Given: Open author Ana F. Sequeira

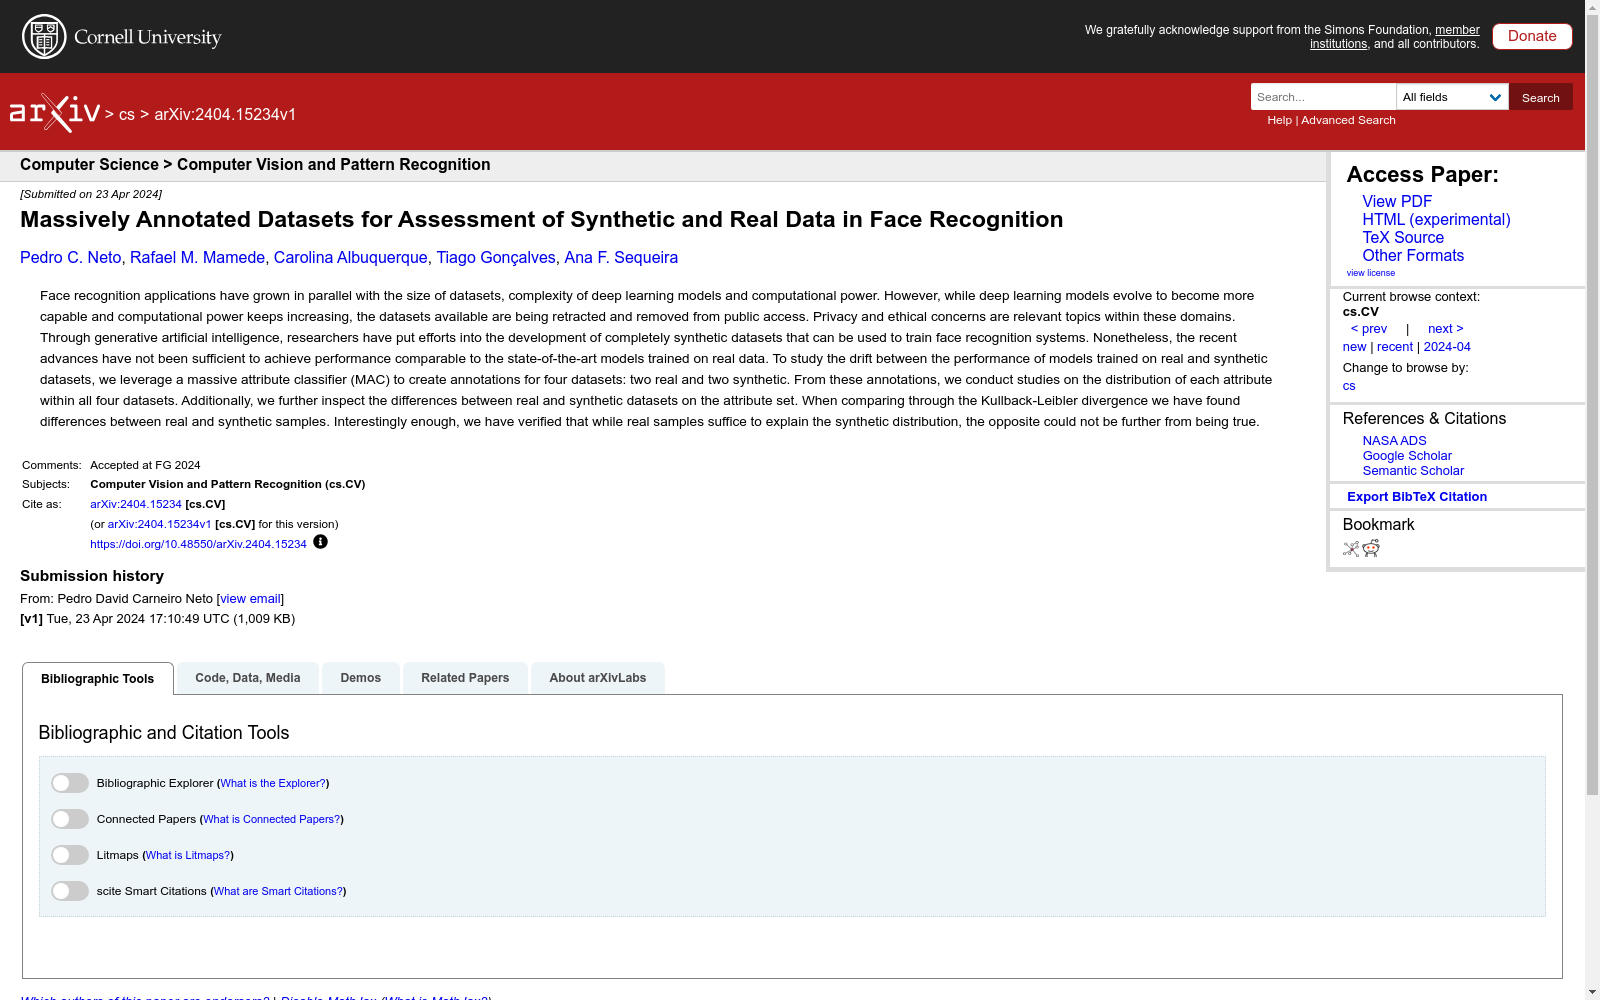Looking at the screenshot, I should pyautogui.click(x=621, y=257).
